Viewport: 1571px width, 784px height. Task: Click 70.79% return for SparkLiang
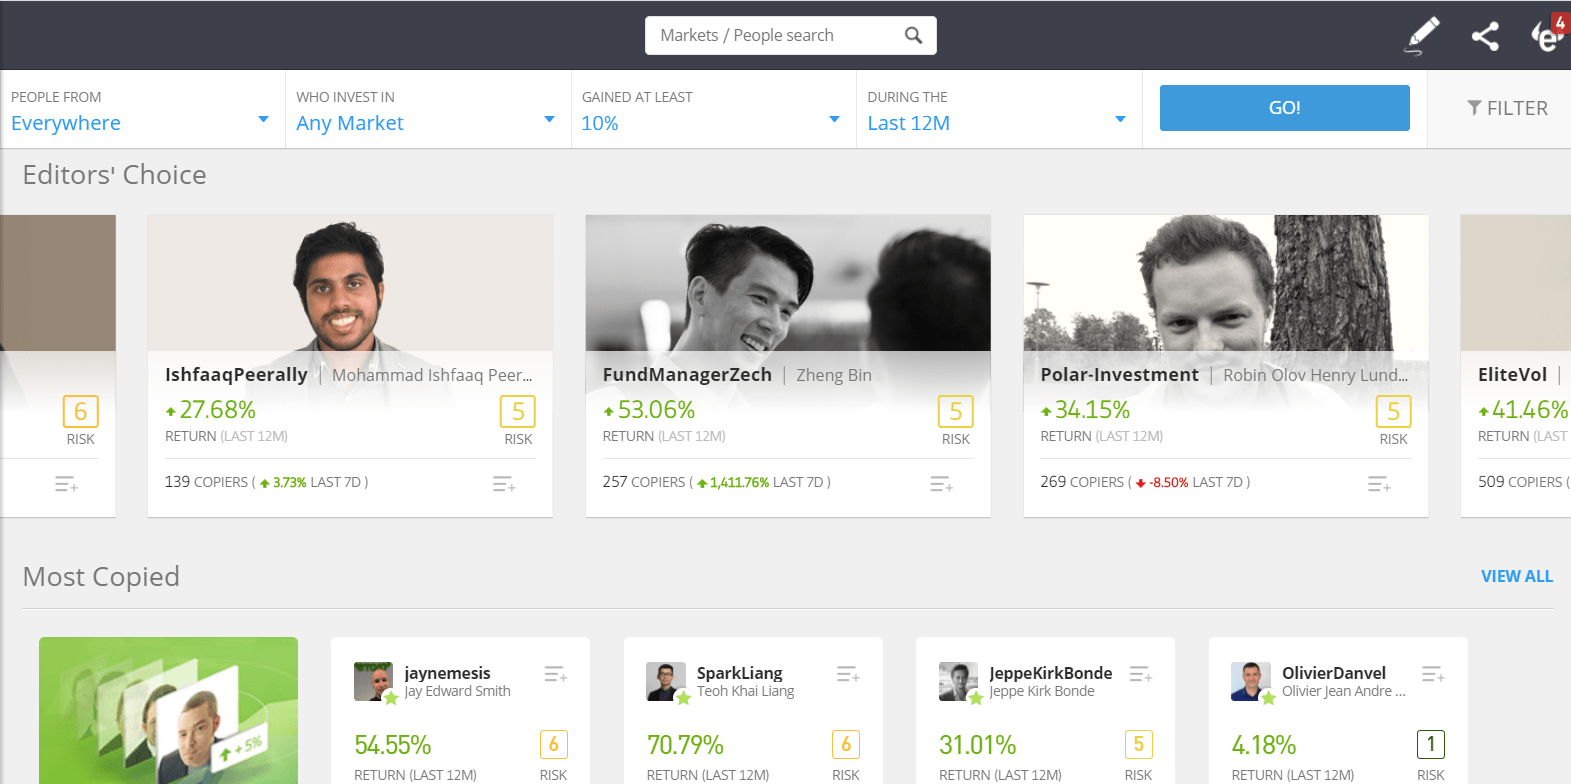[685, 745]
